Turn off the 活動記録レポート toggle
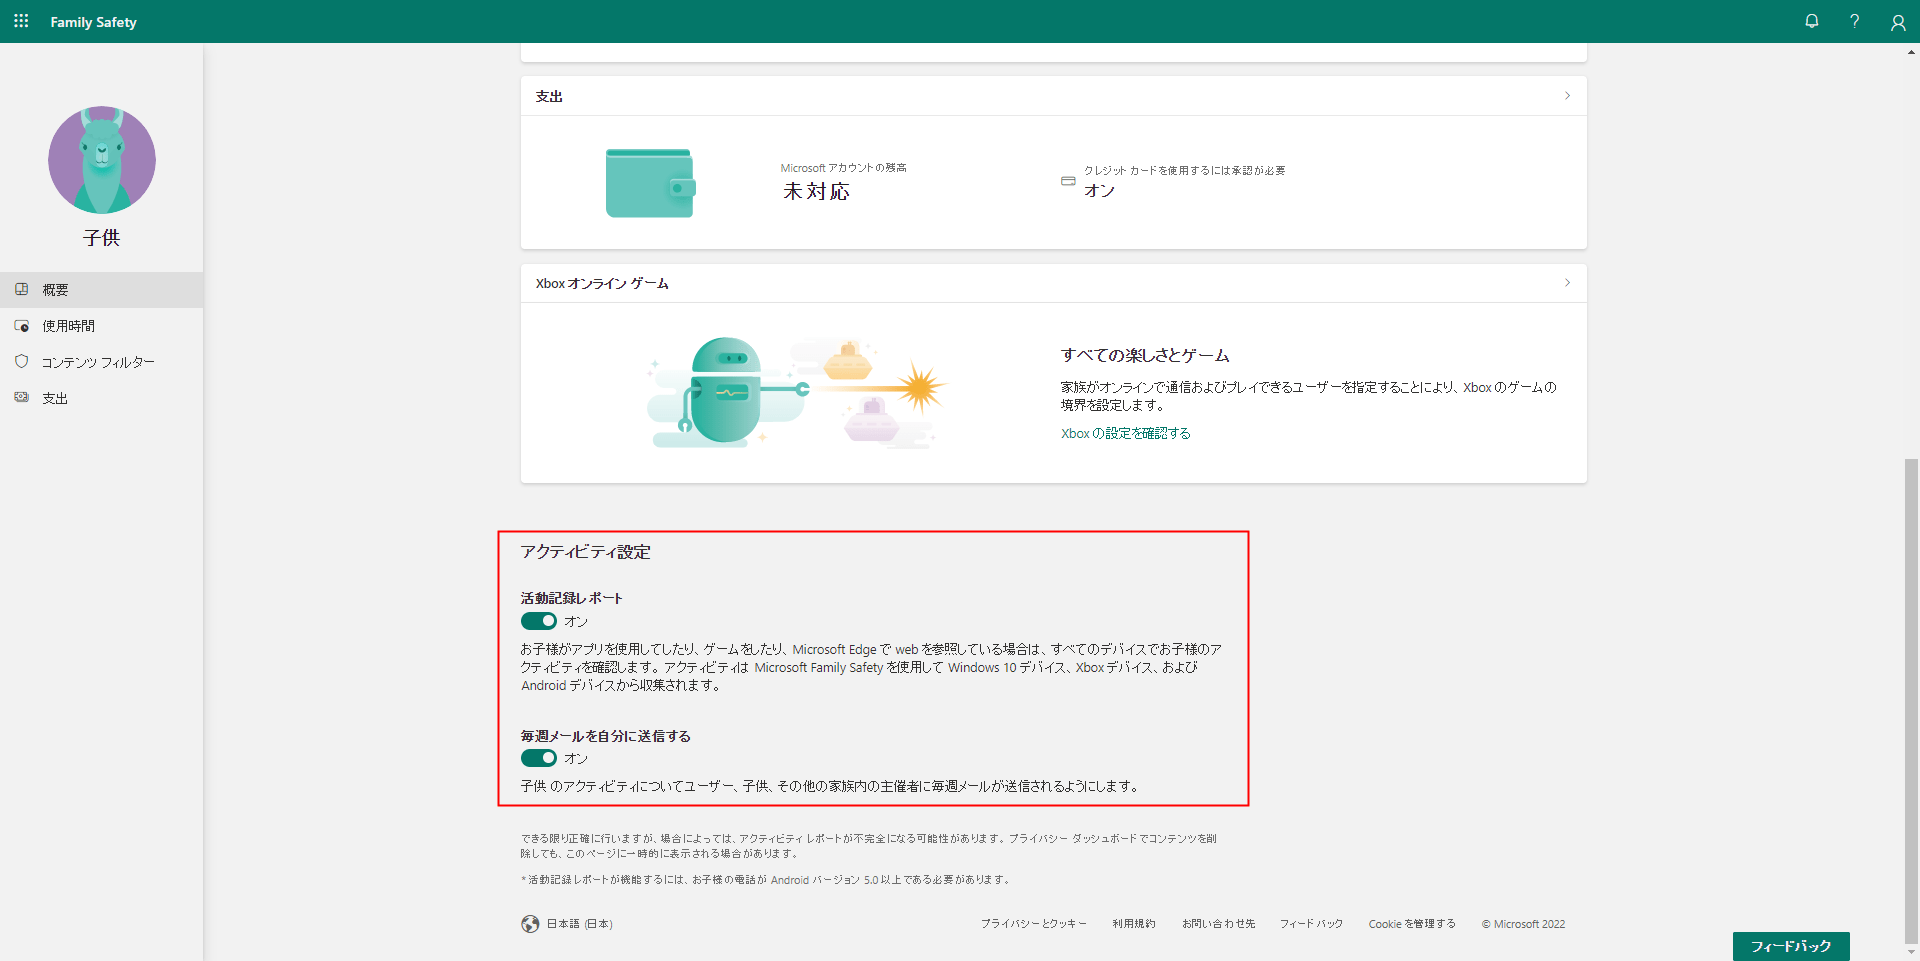1920x961 pixels. [539, 621]
